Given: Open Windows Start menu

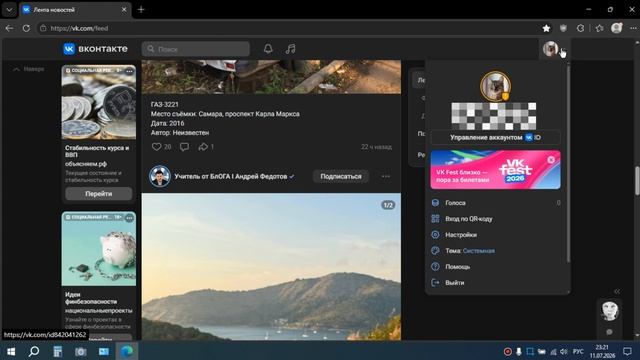Looking at the screenshot, I should click(x=11, y=351).
